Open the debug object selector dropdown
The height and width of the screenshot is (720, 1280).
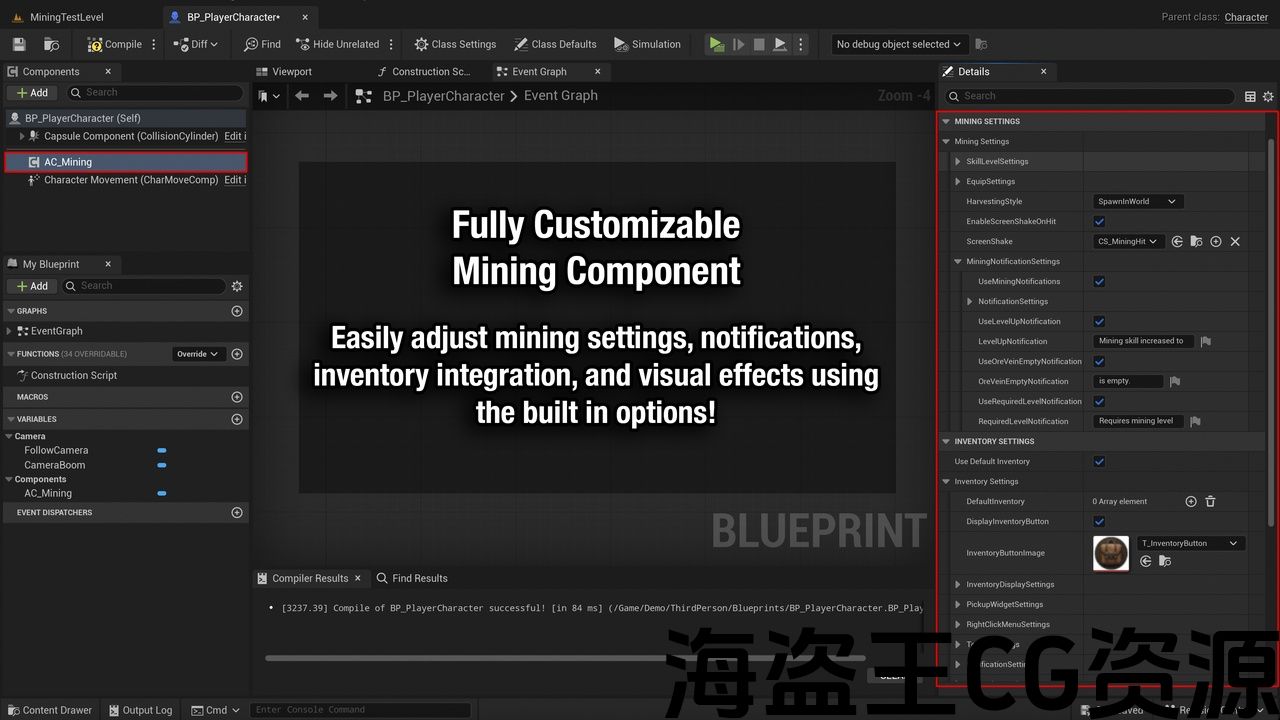point(898,44)
